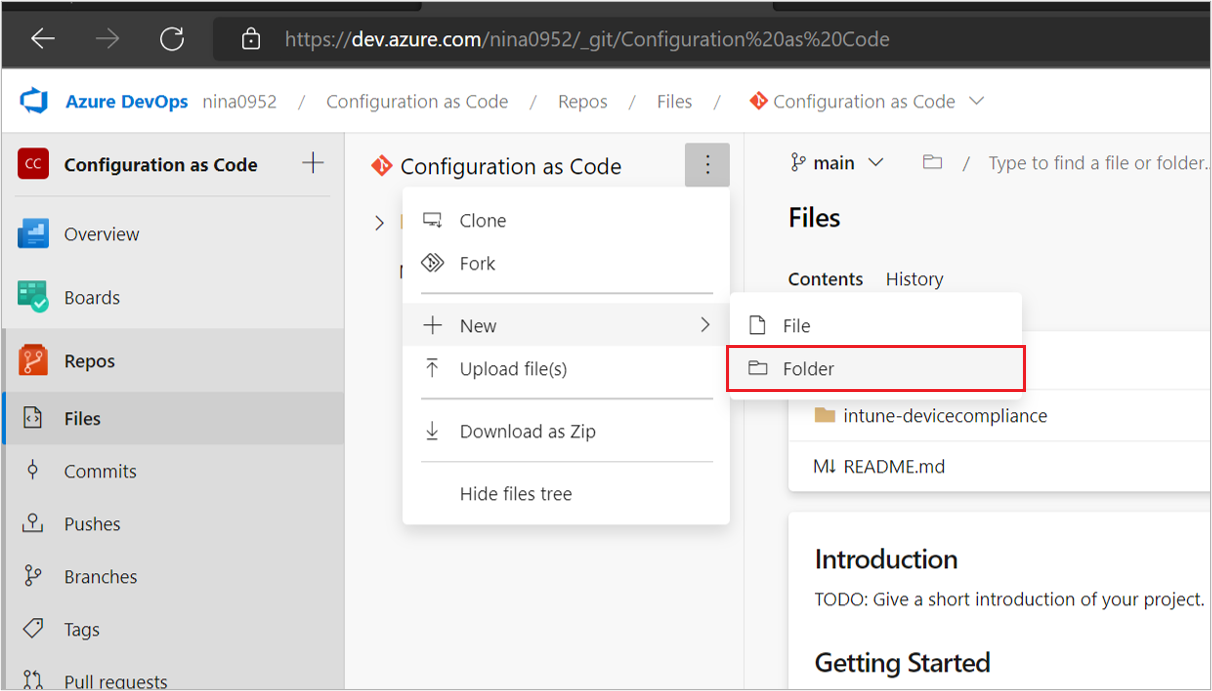
Task: Expand the repository dropdown in breadcrumb
Action: 977,101
